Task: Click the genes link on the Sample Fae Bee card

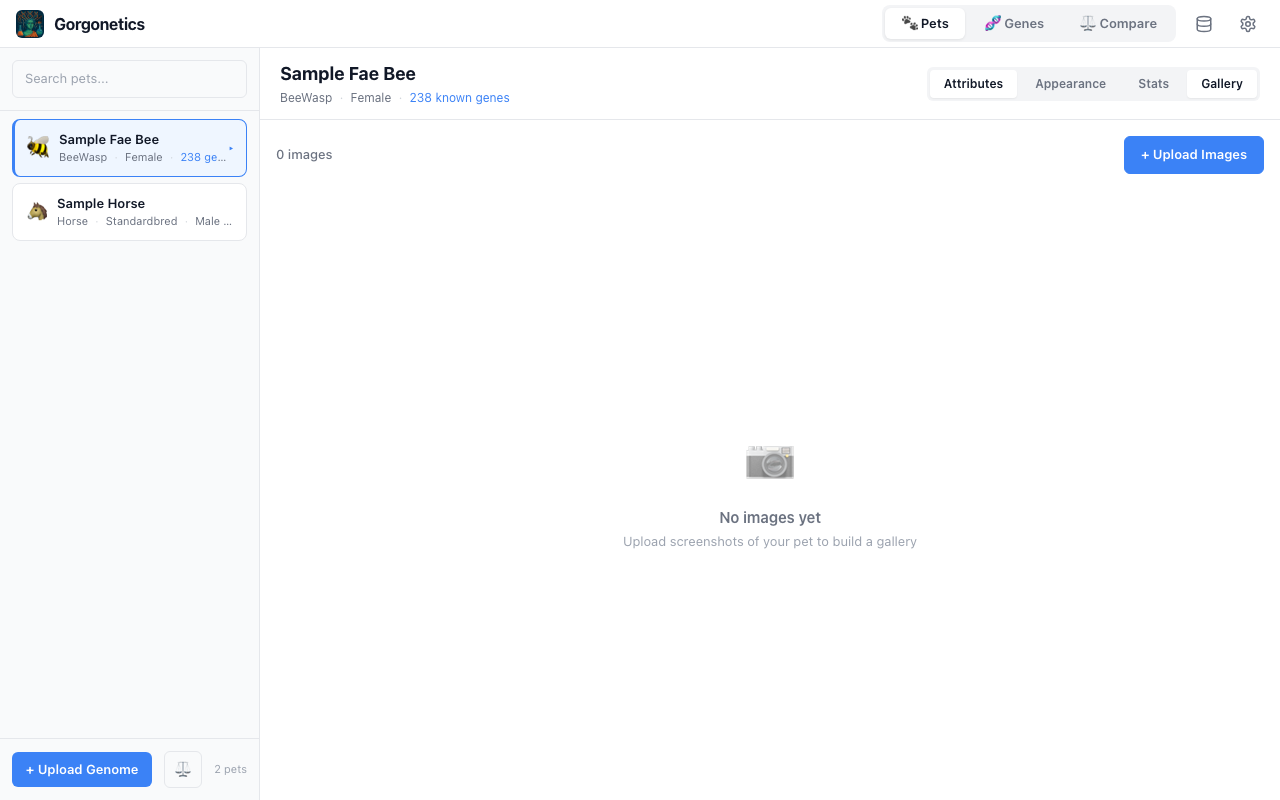Action: coord(203,157)
